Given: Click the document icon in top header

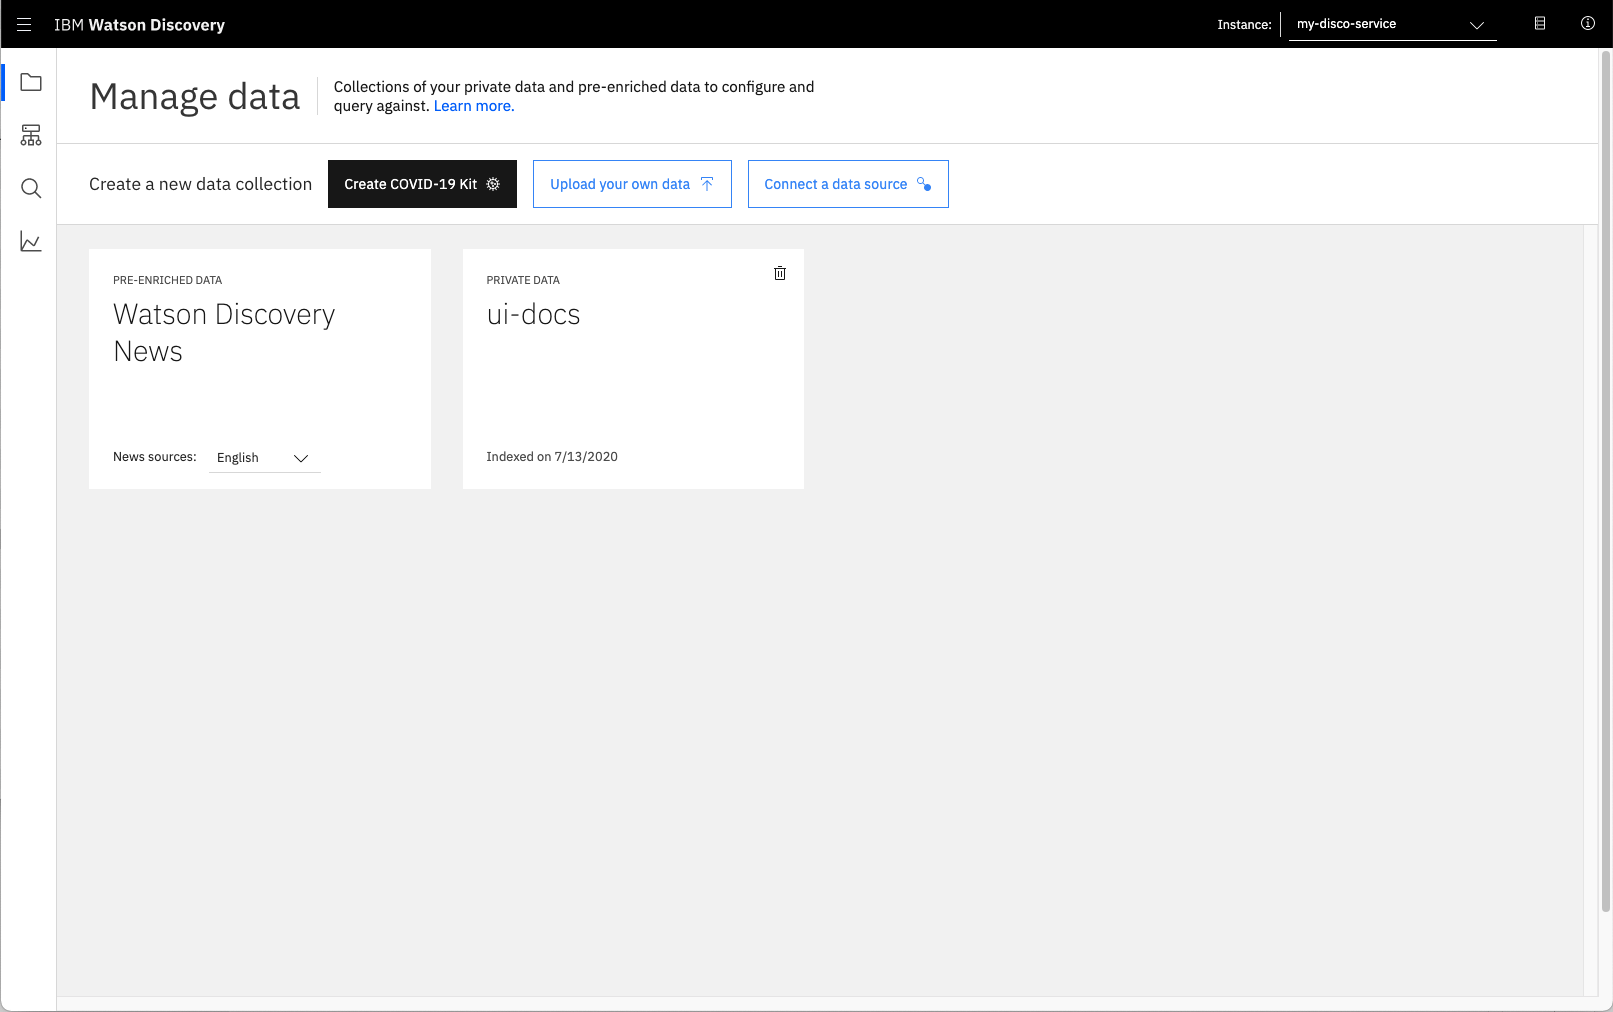Looking at the screenshot, I should [x=1540, y=24].
